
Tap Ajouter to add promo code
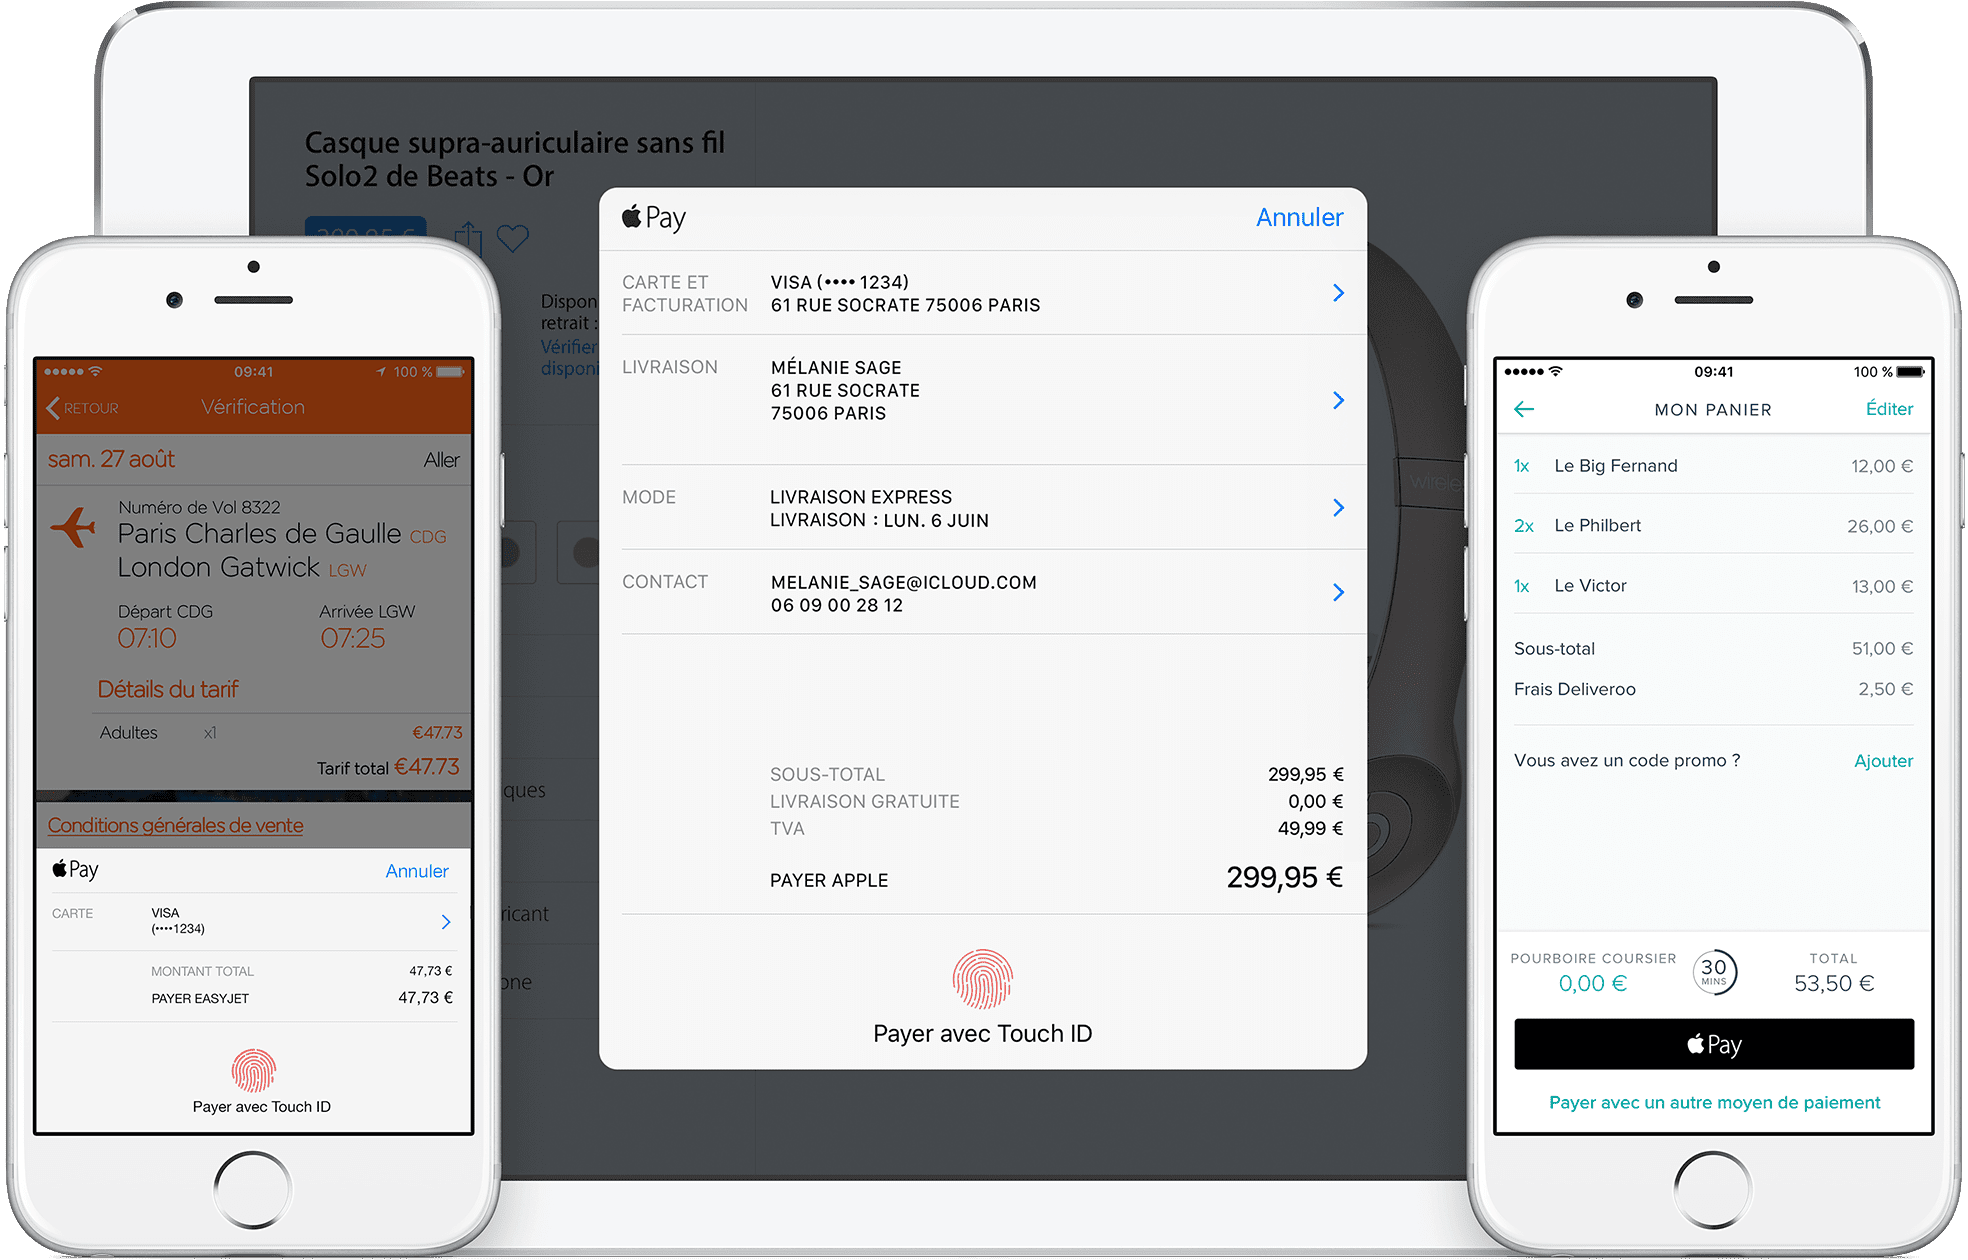[1883, 761]
